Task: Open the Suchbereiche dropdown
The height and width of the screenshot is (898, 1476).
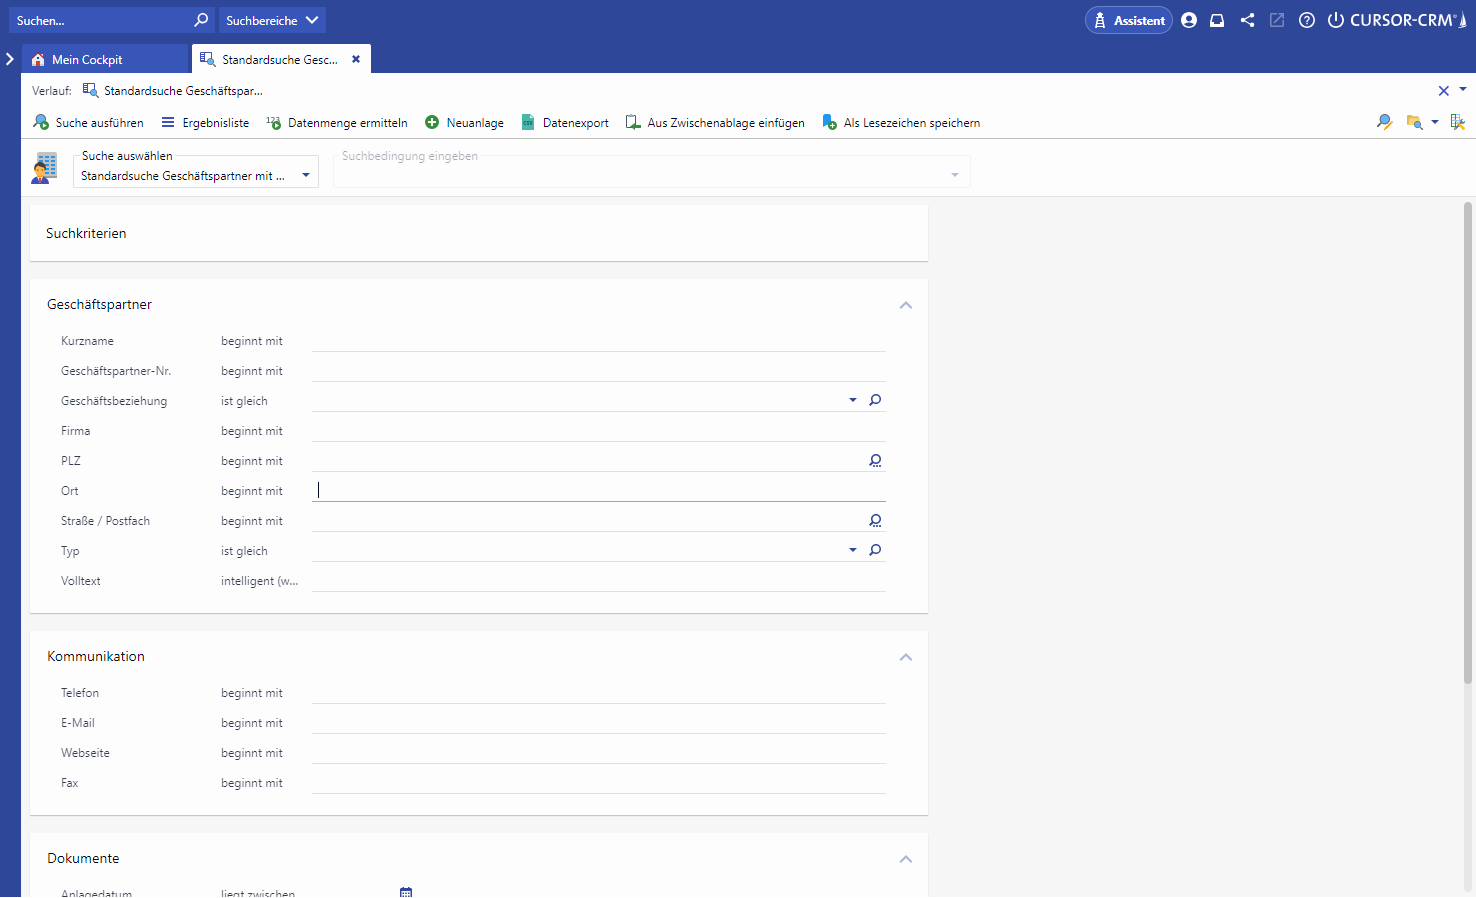Action: tap(272, 20)
